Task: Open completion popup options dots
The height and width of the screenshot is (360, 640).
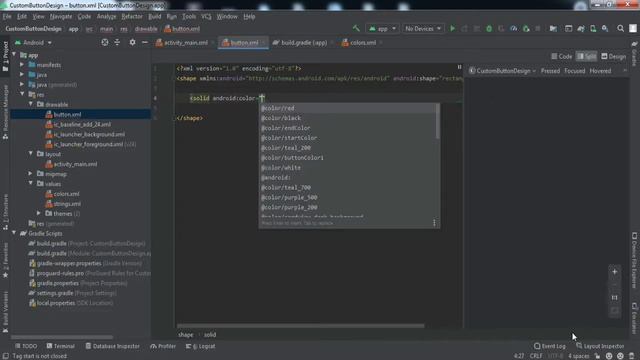Action: [x=434, y=223]
